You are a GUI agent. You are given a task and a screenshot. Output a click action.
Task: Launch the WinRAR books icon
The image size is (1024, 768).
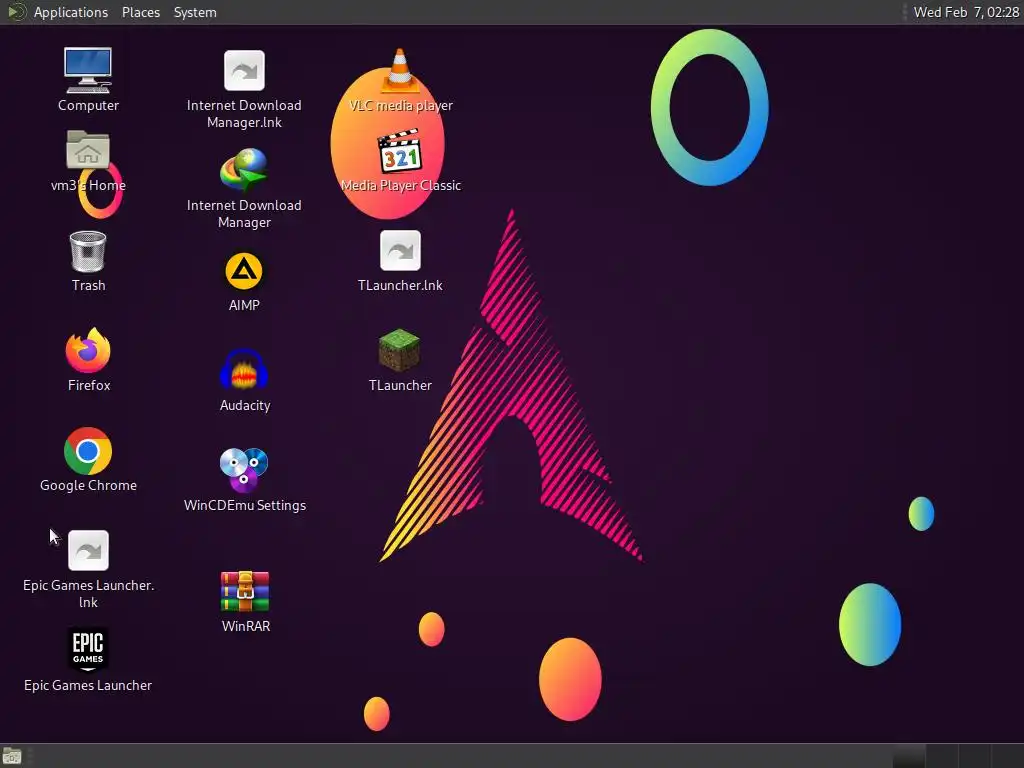point(245,592)
